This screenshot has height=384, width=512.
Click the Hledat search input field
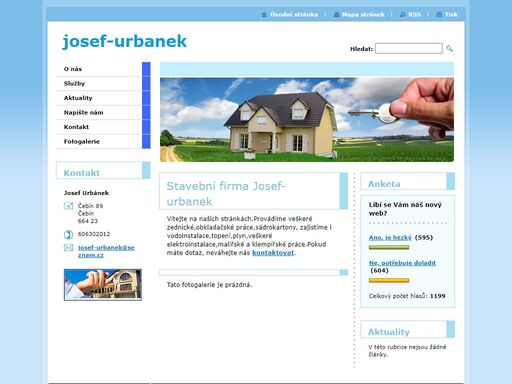[409, 48]
